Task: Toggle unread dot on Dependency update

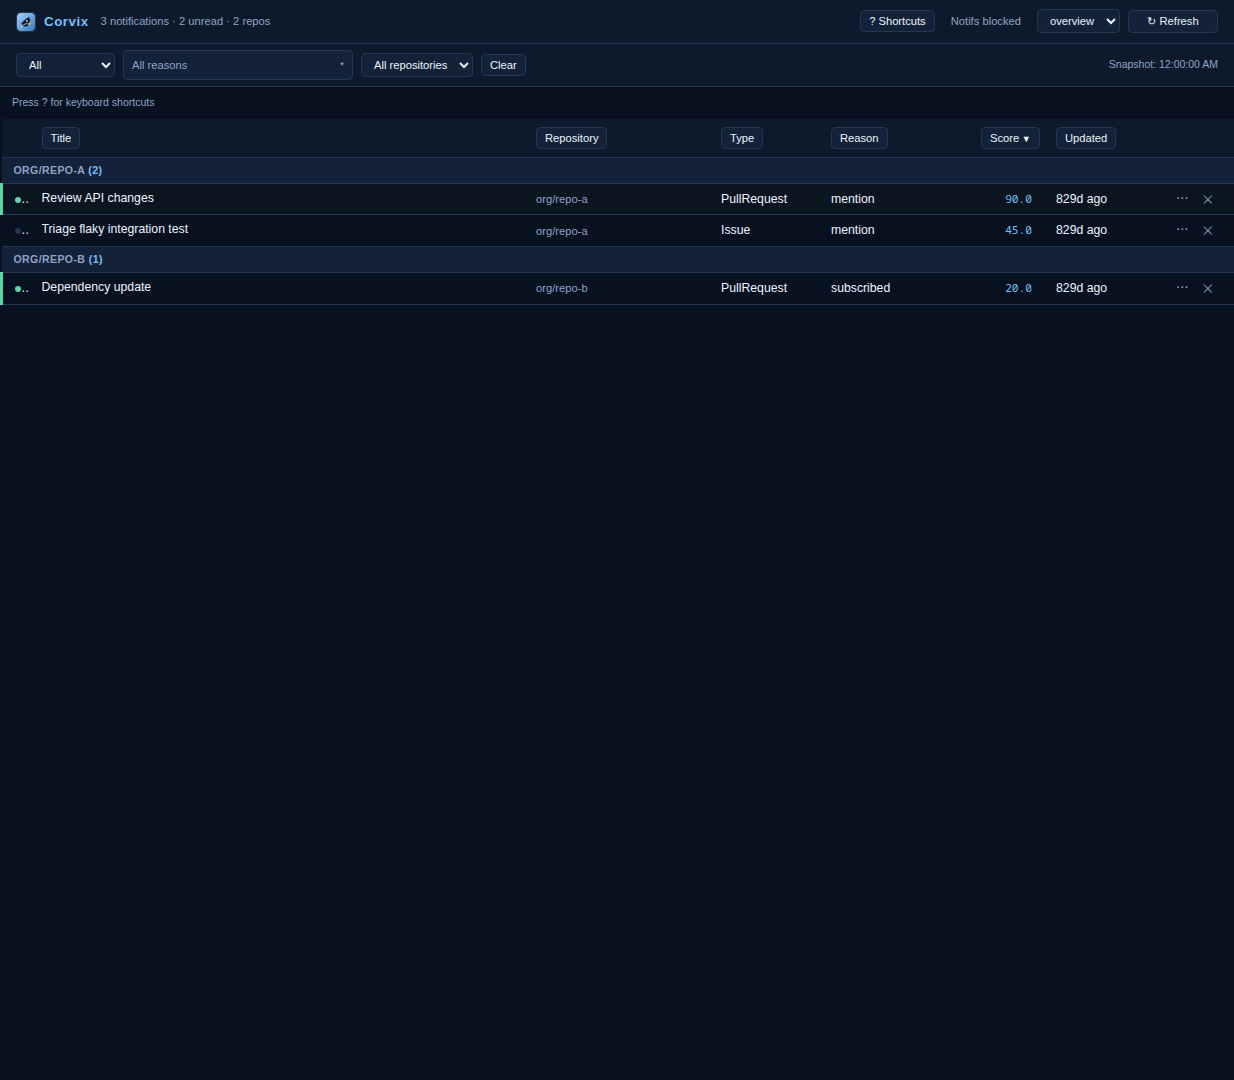Action: coord(18,289)
